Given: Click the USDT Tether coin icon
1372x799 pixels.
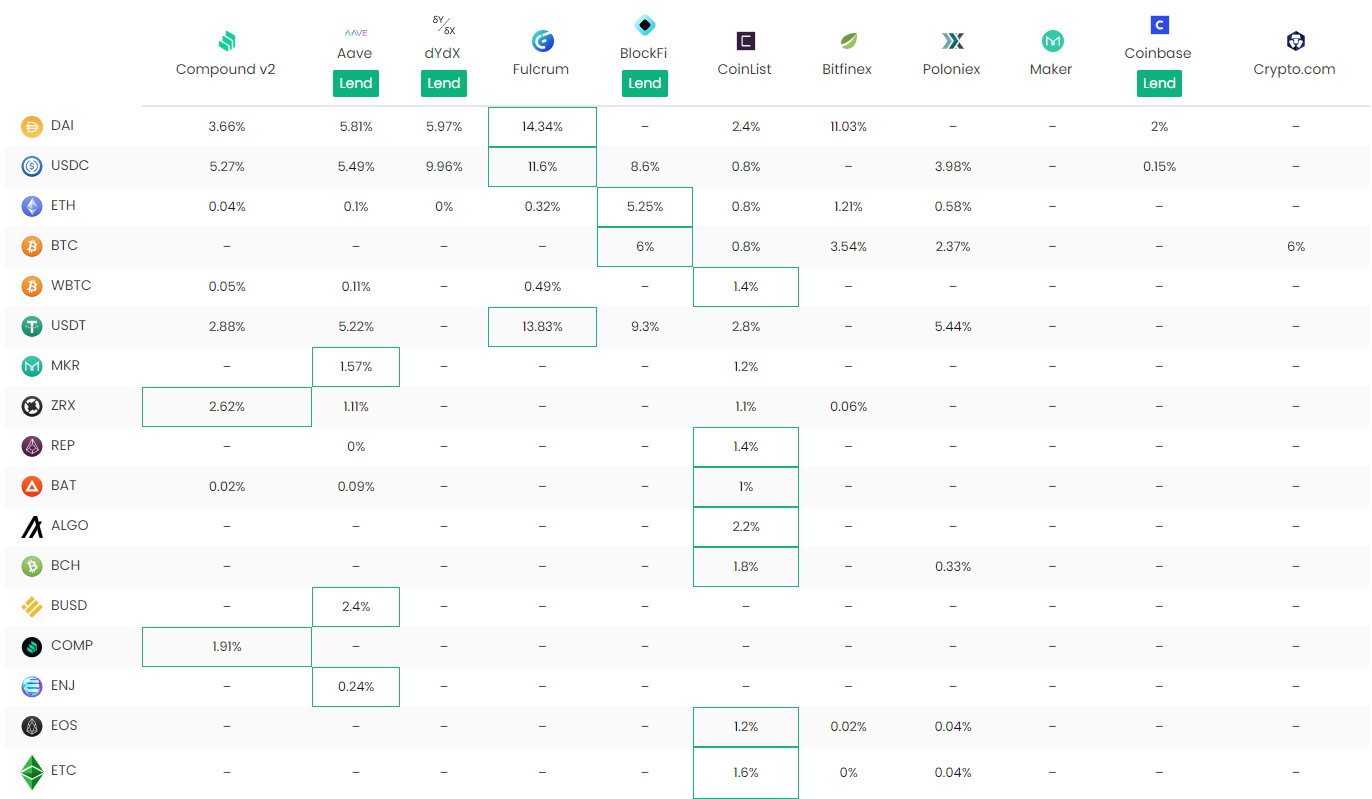Looking at the screenshot, I should tap(31, 326).
